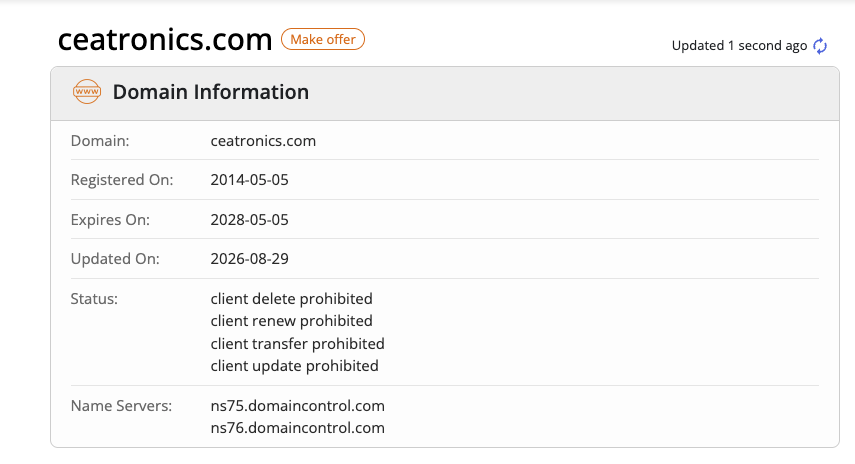Click the ceatronics.com page title

(x=165, y=39)
